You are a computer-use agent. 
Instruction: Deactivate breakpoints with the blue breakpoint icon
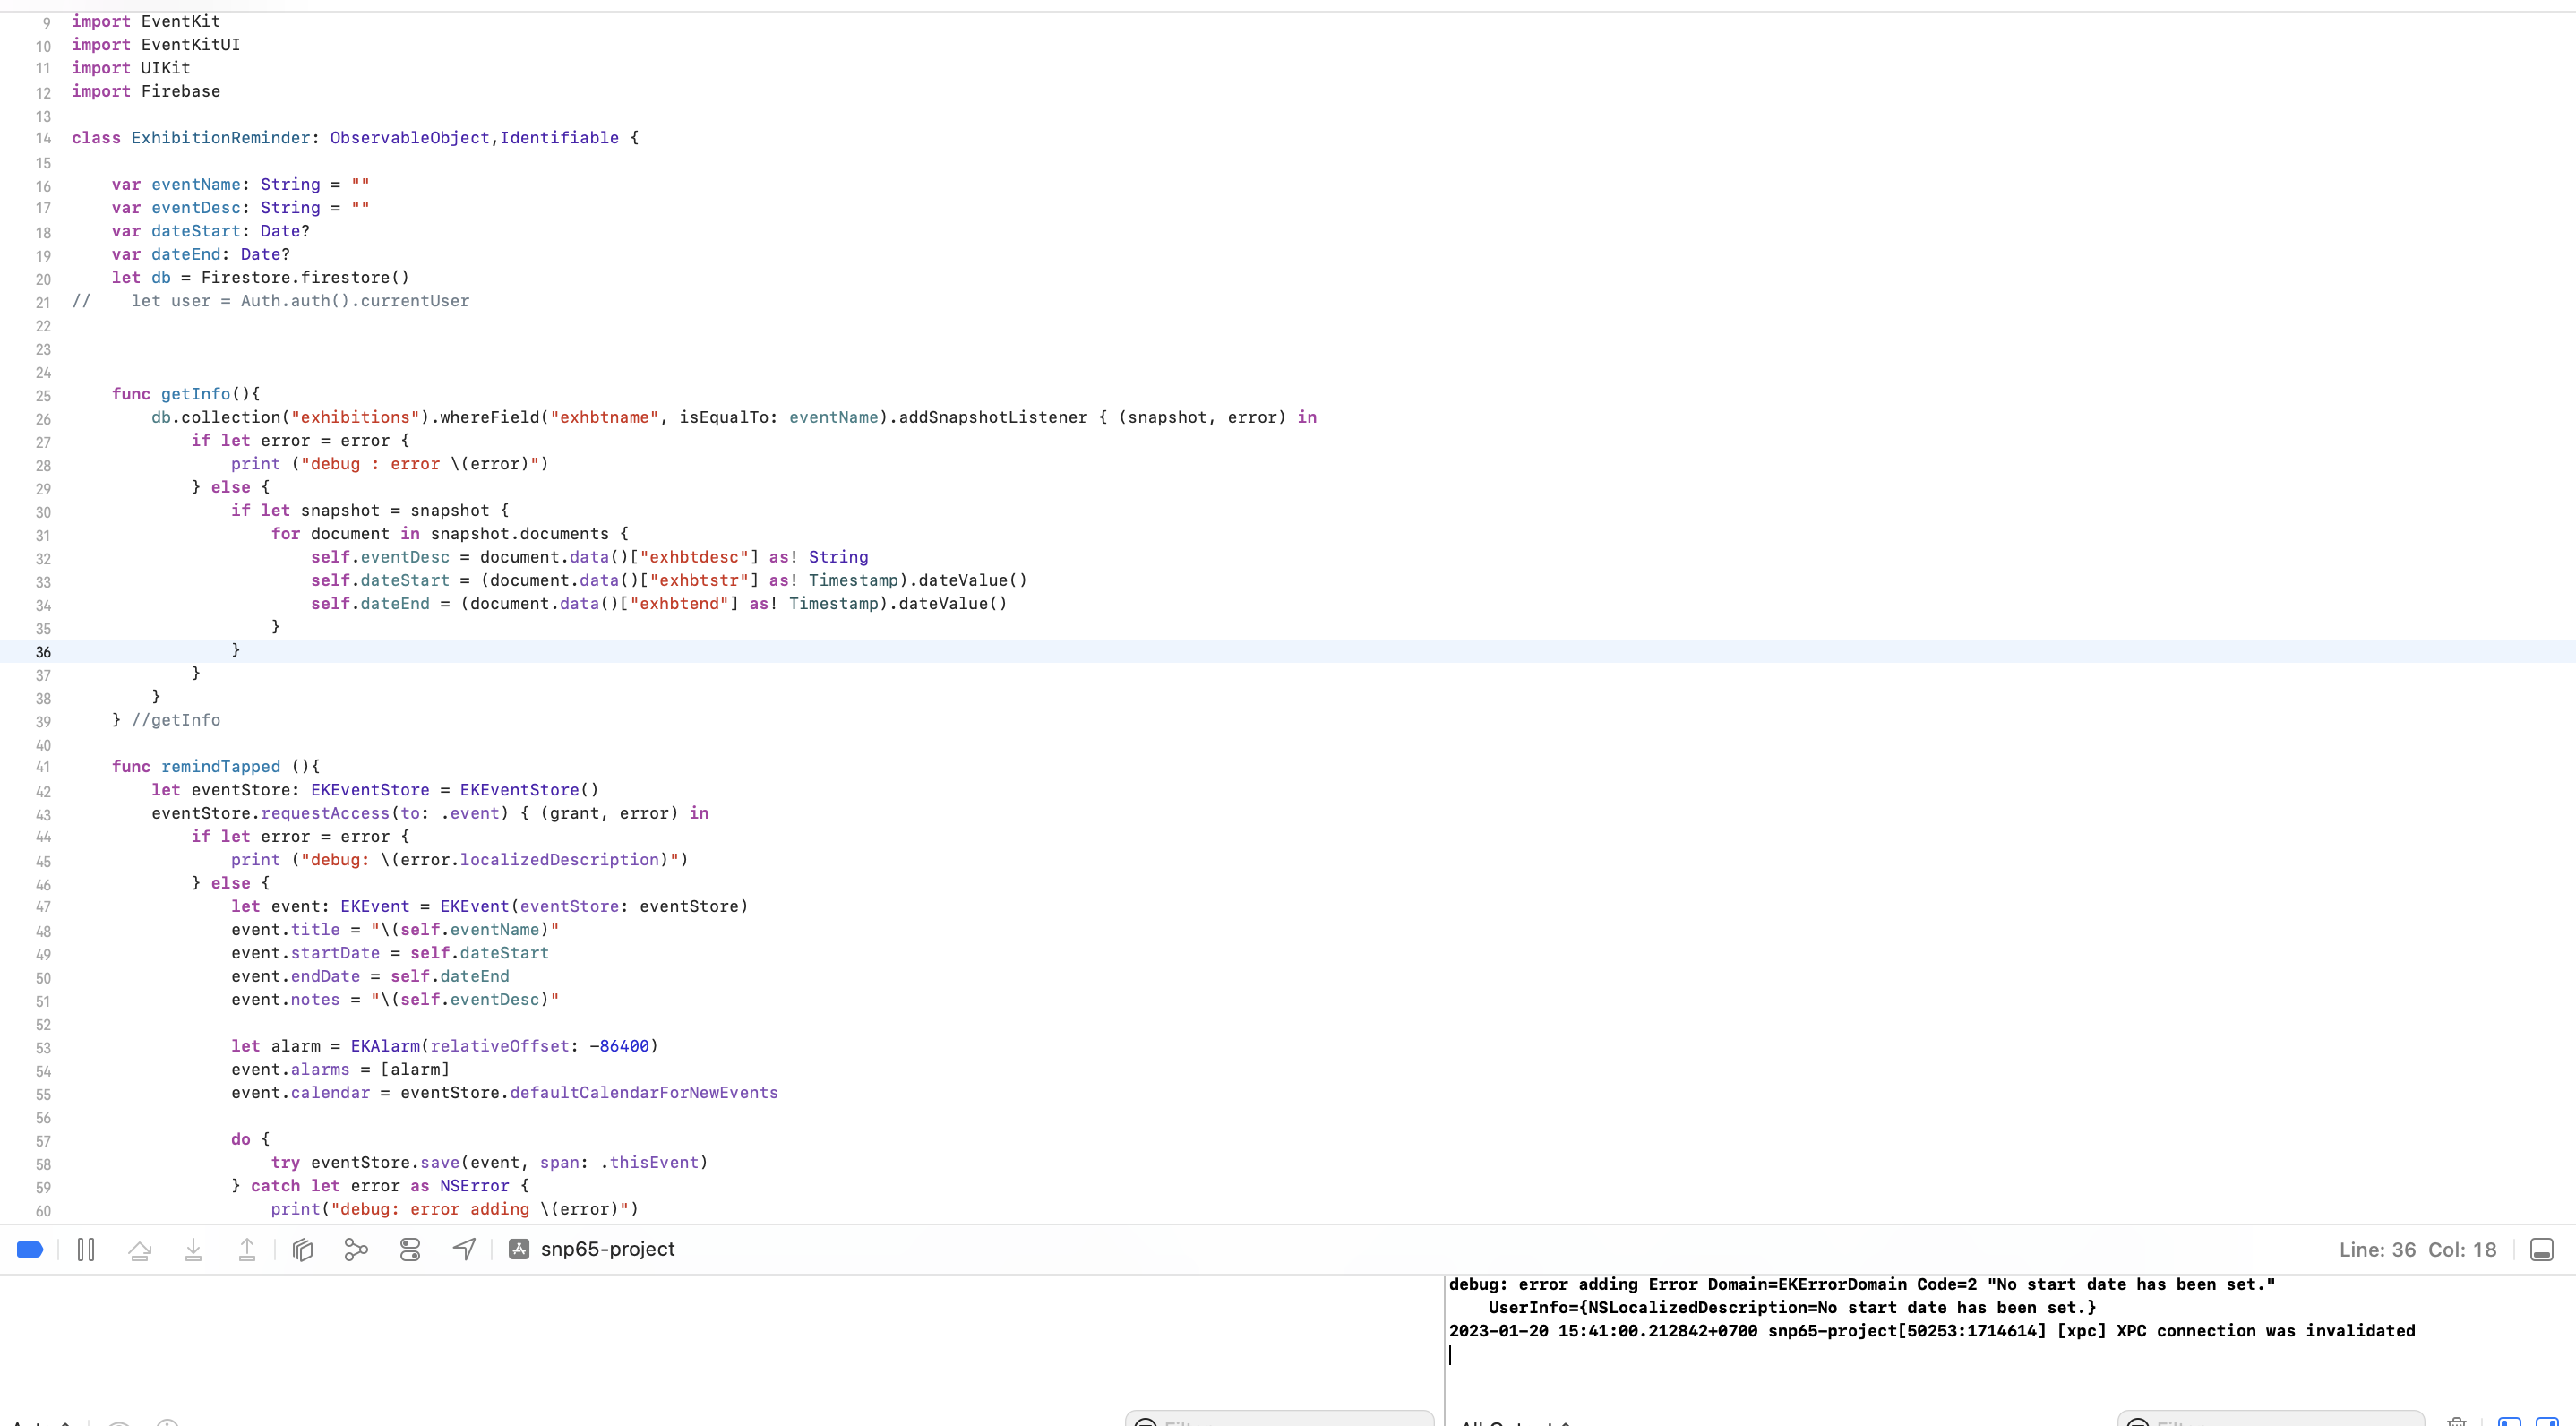coord(30,1249)
